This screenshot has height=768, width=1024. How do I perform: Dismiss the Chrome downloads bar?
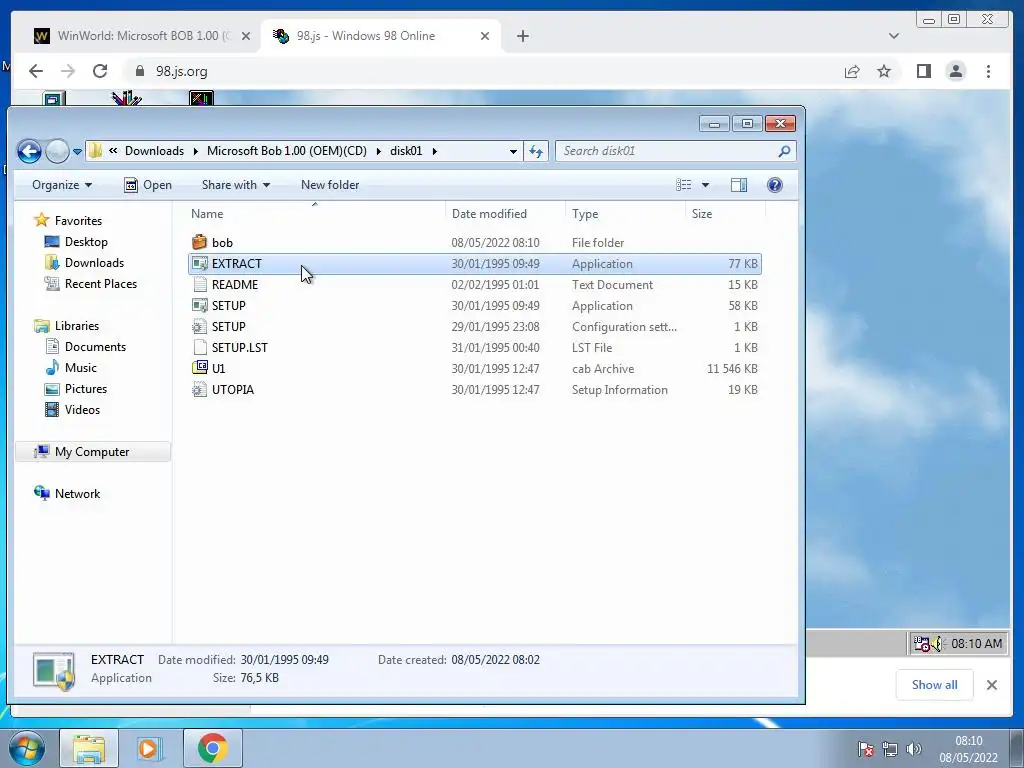[x=992, y=684]
